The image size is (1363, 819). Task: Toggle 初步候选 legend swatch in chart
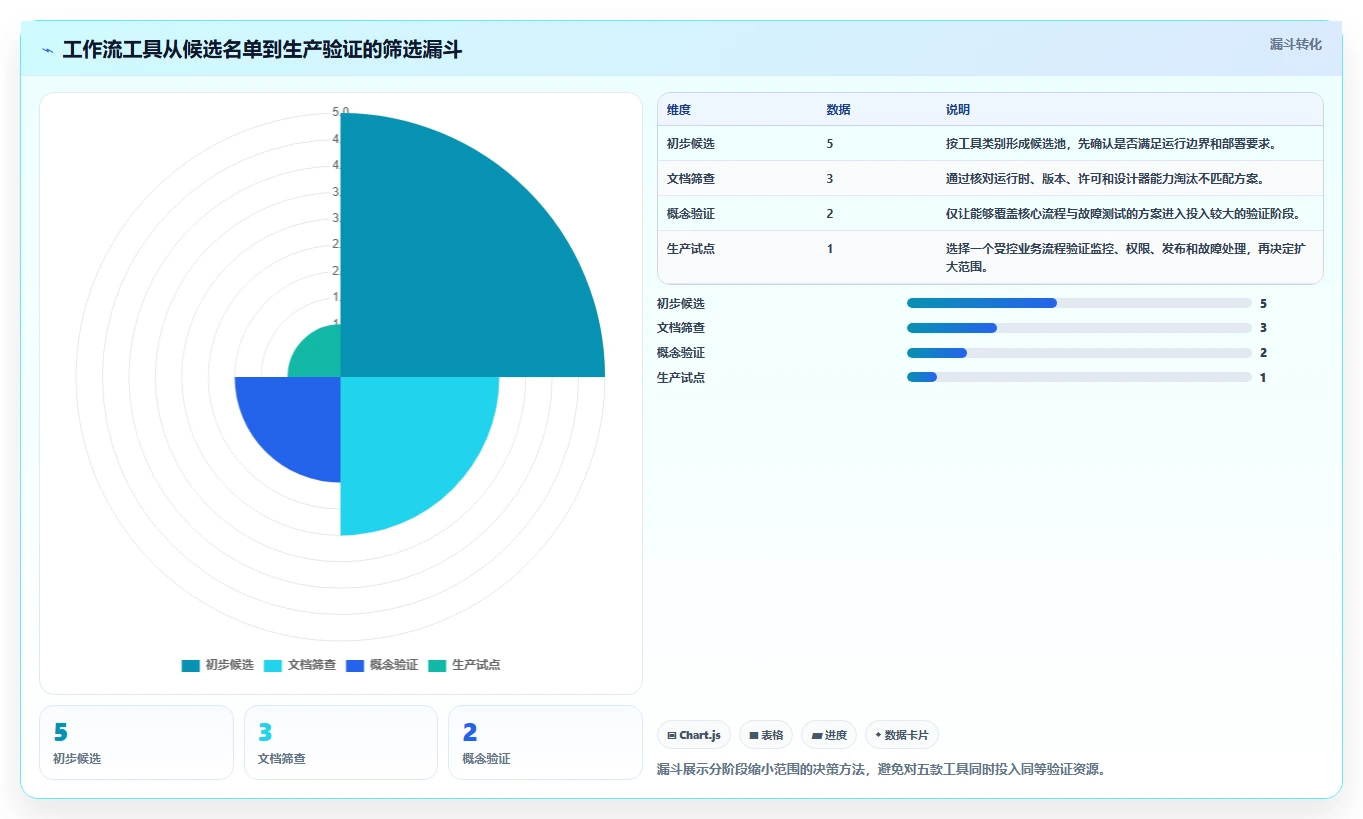(x=191, y=665)
